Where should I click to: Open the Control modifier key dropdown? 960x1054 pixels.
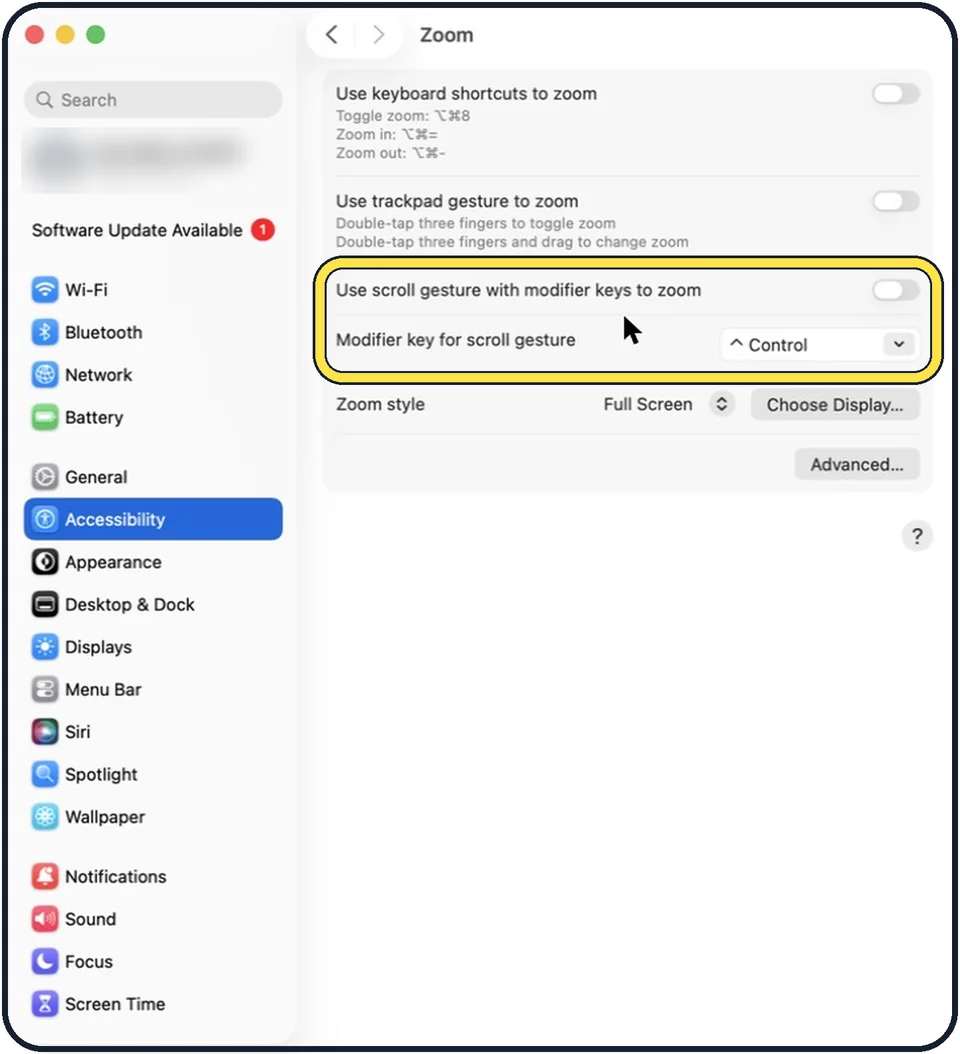coord(819,345)
